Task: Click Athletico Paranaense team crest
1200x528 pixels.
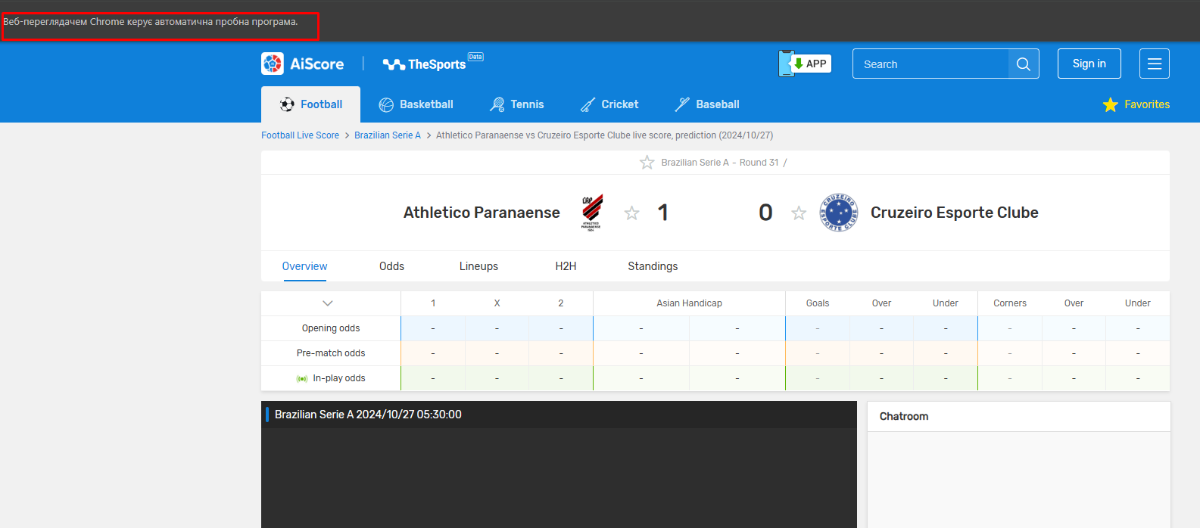Action: [x=592, y=212]
